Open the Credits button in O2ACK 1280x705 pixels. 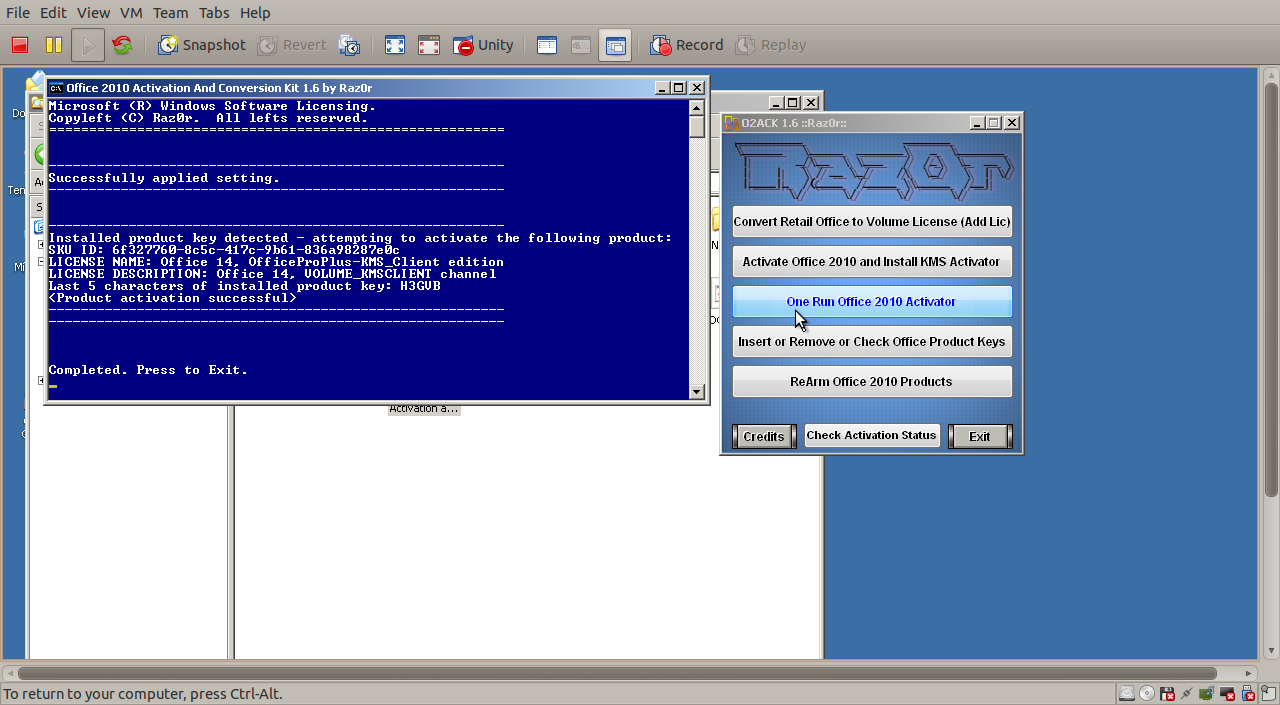tap(764, 437)
